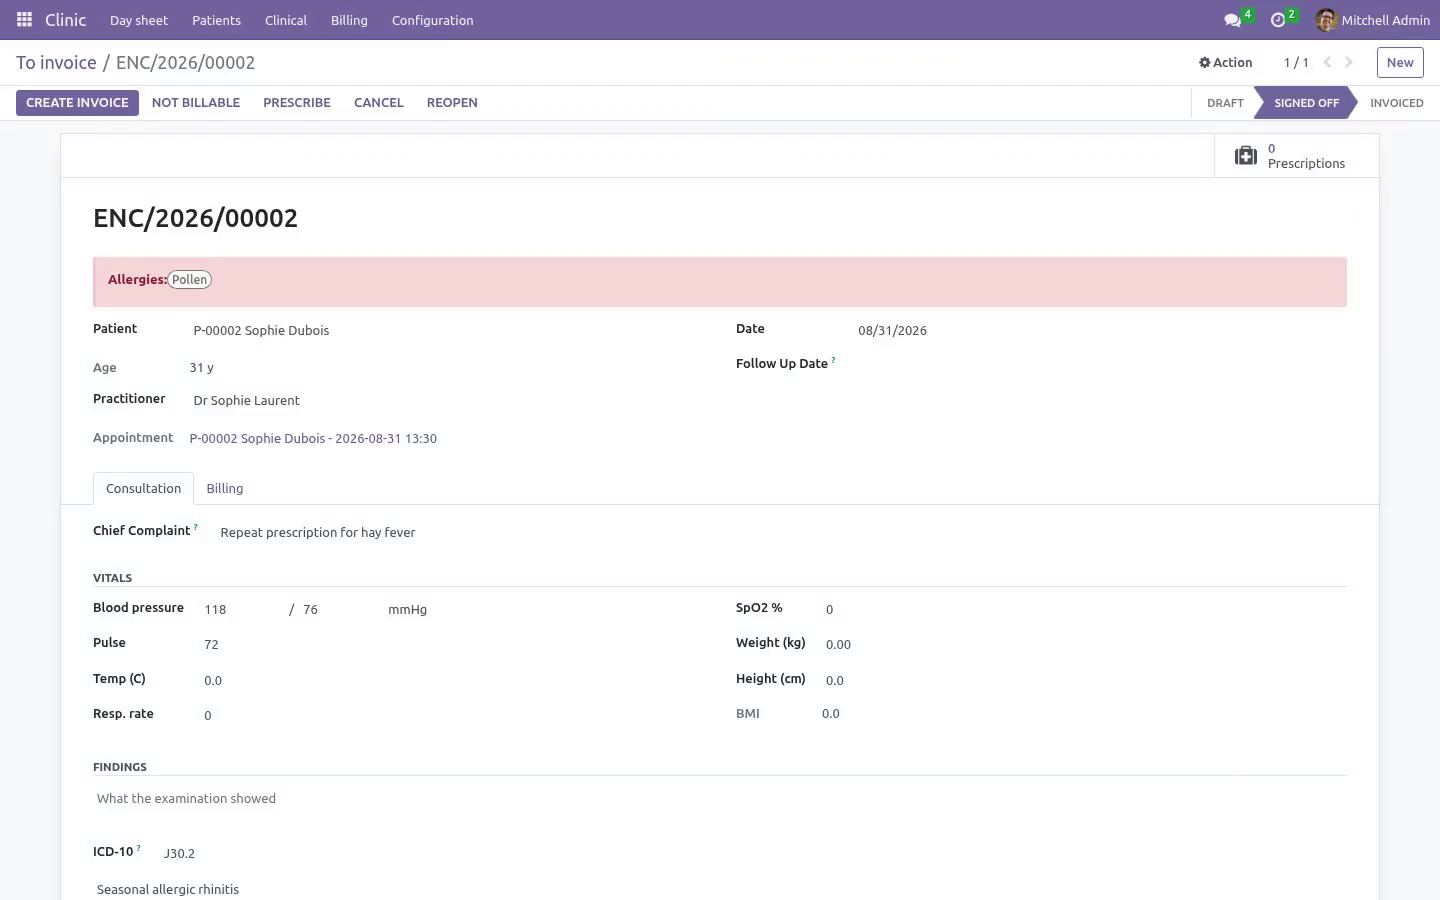Open the Billing top menu
1440x900 pixels.
[x=349, y=20]
